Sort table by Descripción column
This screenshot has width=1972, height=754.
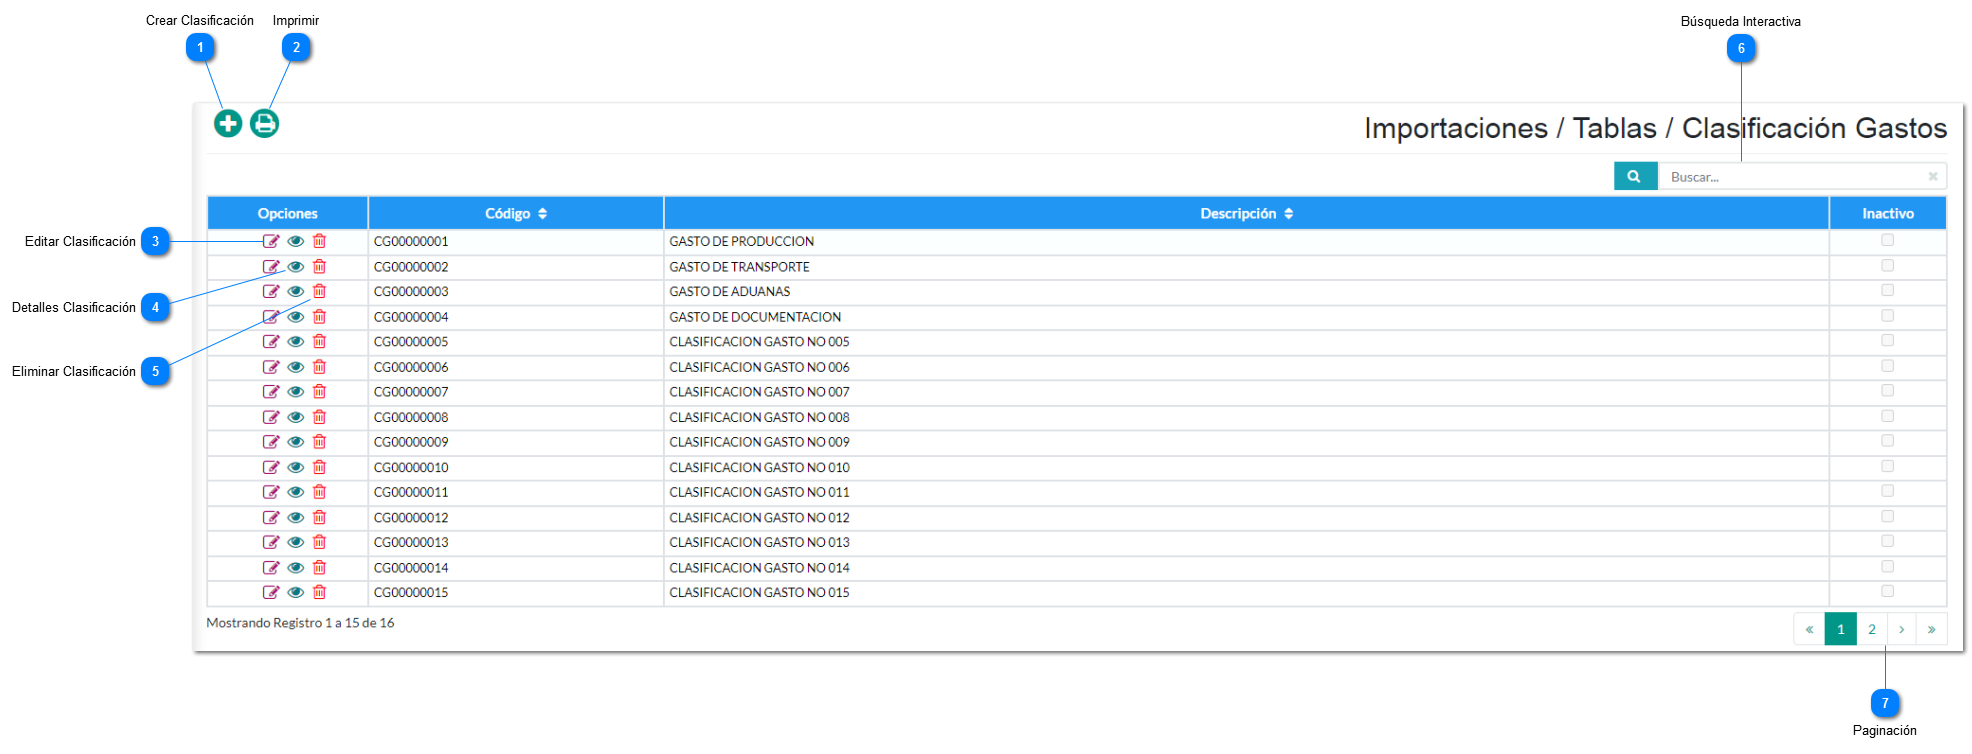coord(1246,213)
